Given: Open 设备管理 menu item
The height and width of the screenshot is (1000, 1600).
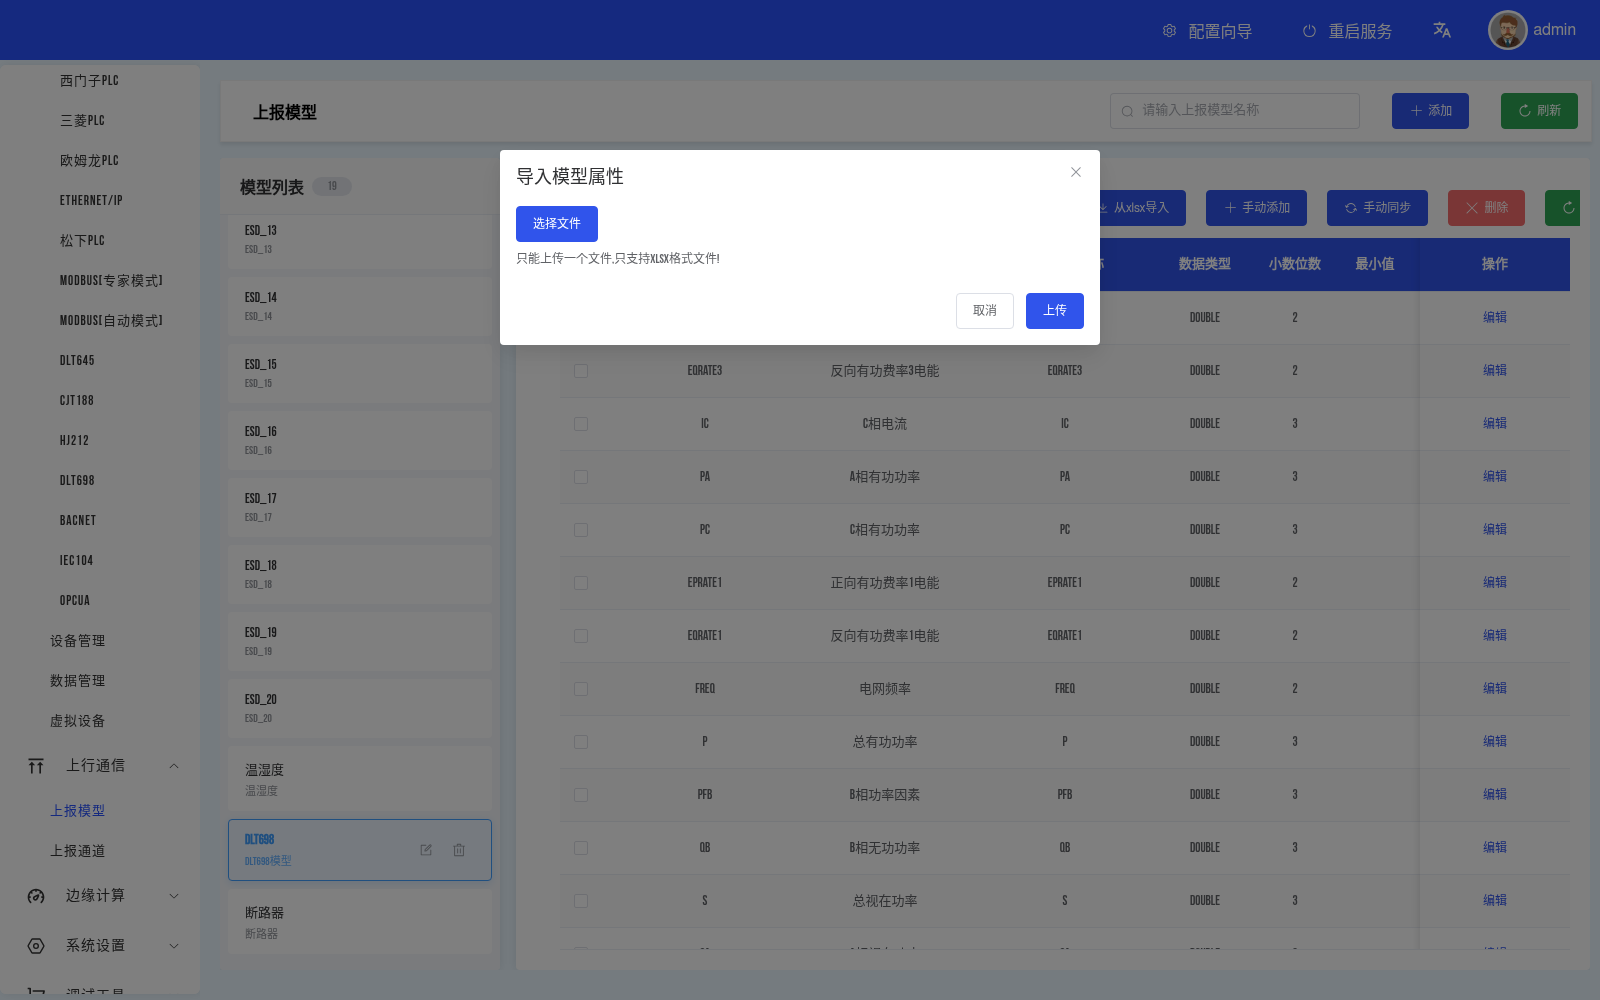Looking at the screenshot, I should (x=78, y=641).
